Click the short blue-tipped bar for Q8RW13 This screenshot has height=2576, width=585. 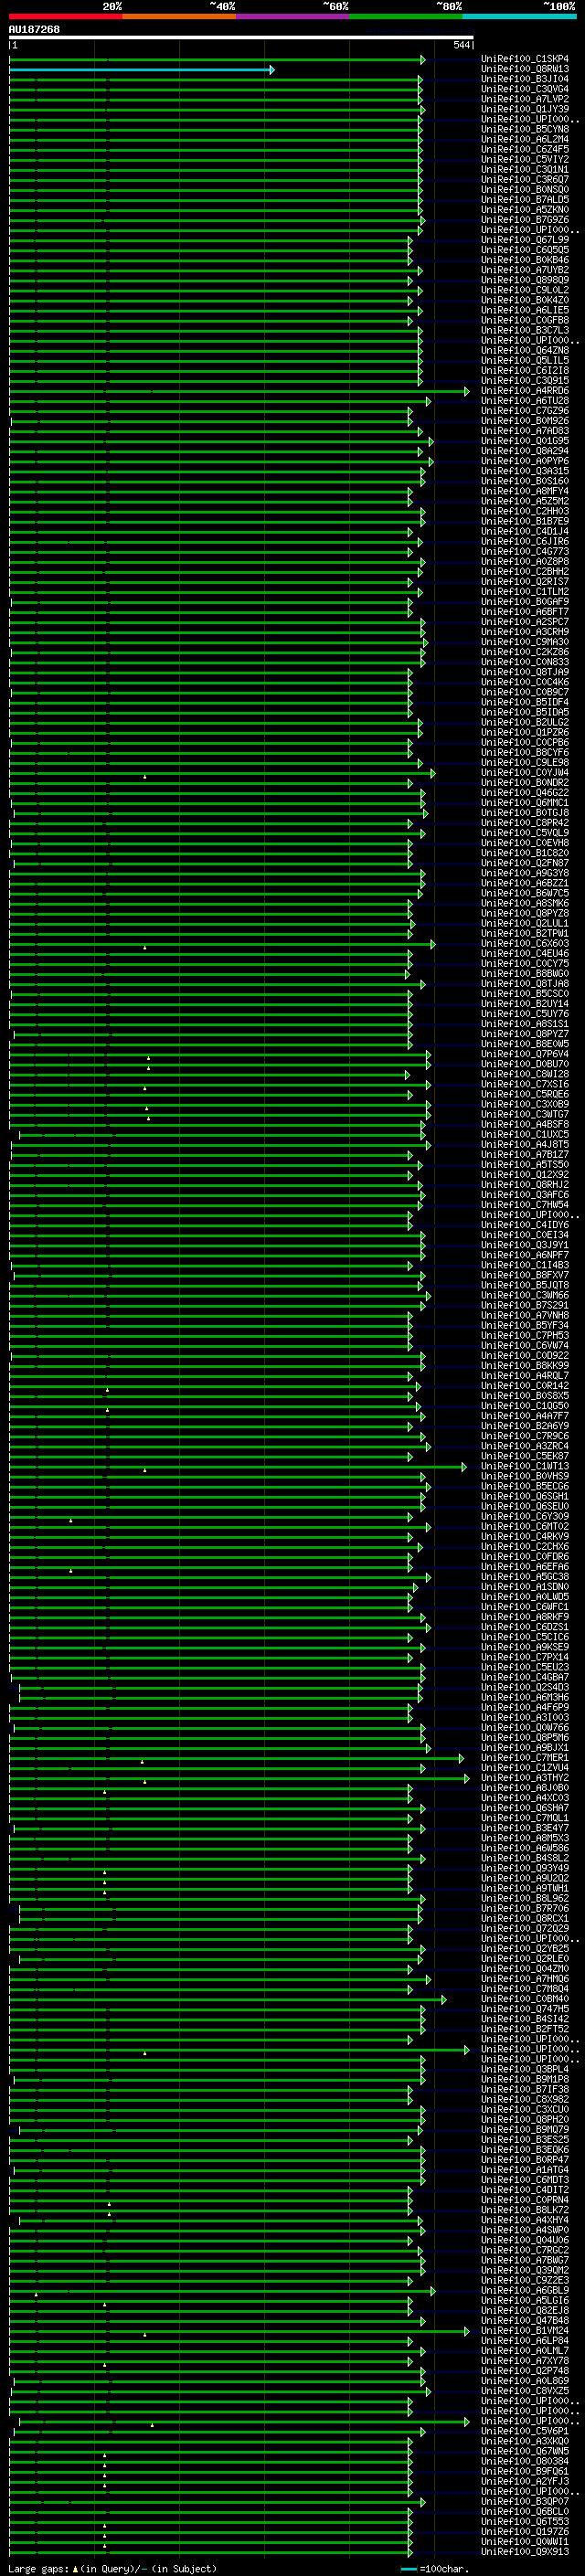pyautogui.click(x=142, y=70)
